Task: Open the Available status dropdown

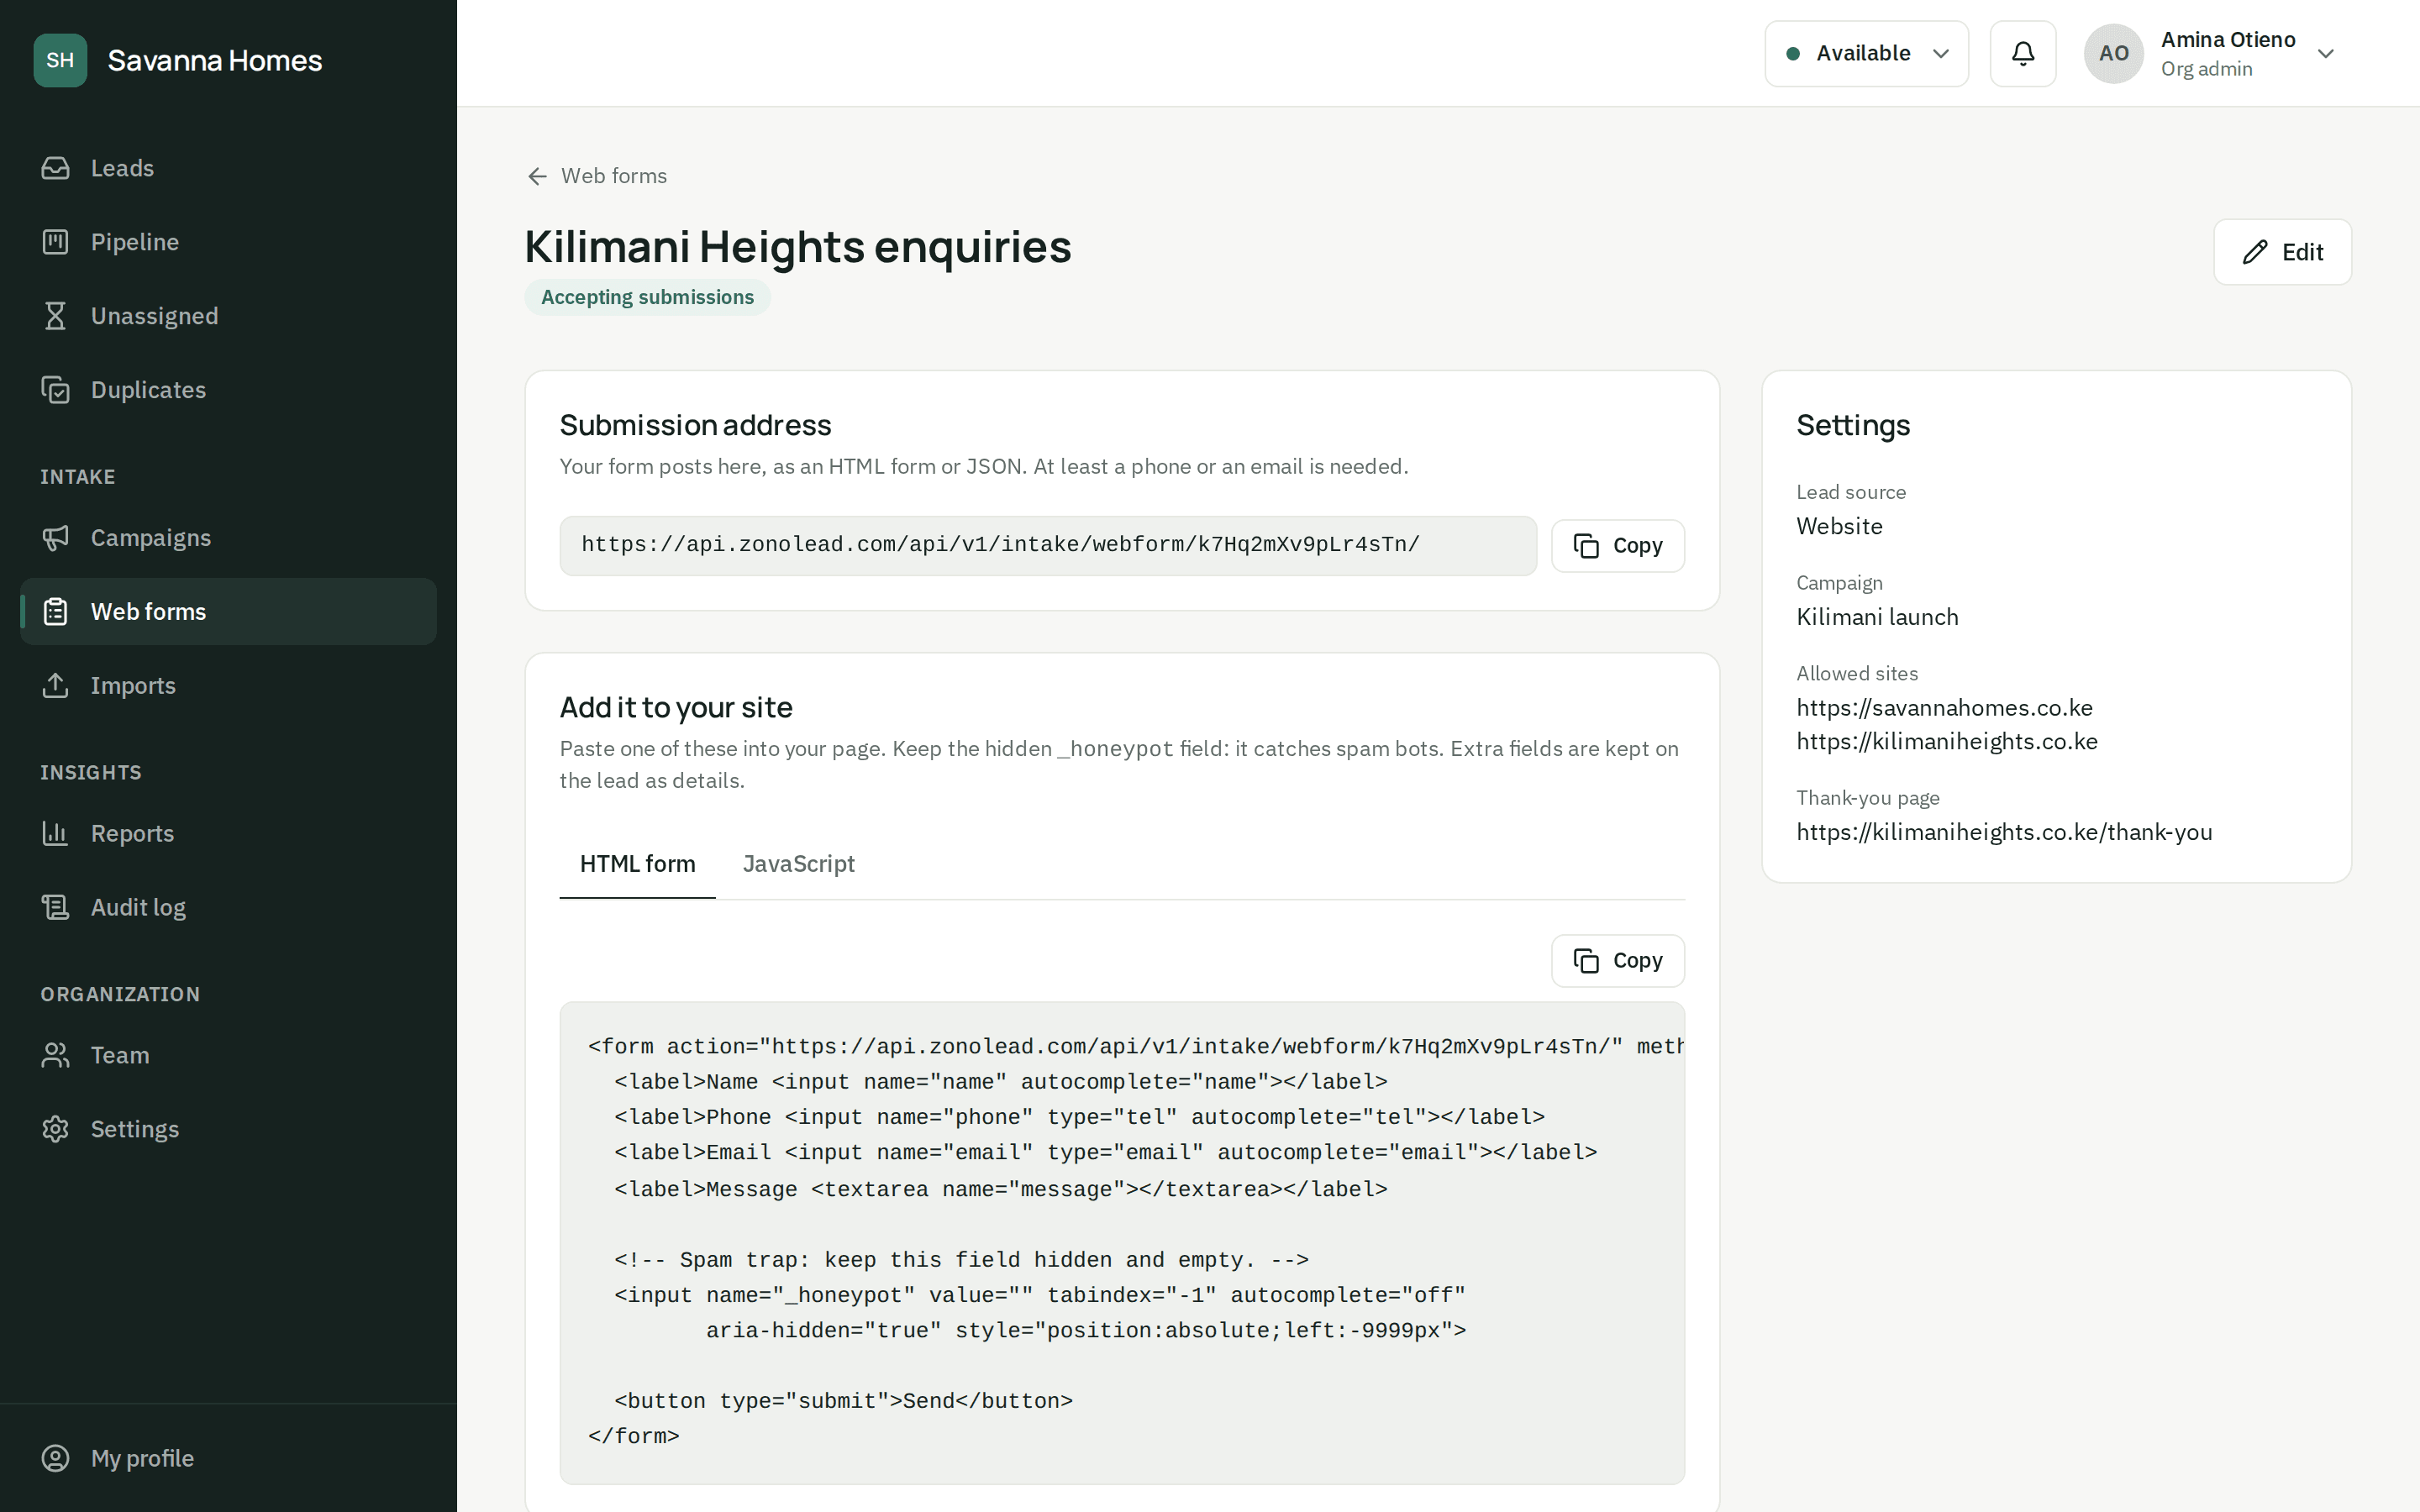Action: pyautogui.click(x=1866, y=54)
